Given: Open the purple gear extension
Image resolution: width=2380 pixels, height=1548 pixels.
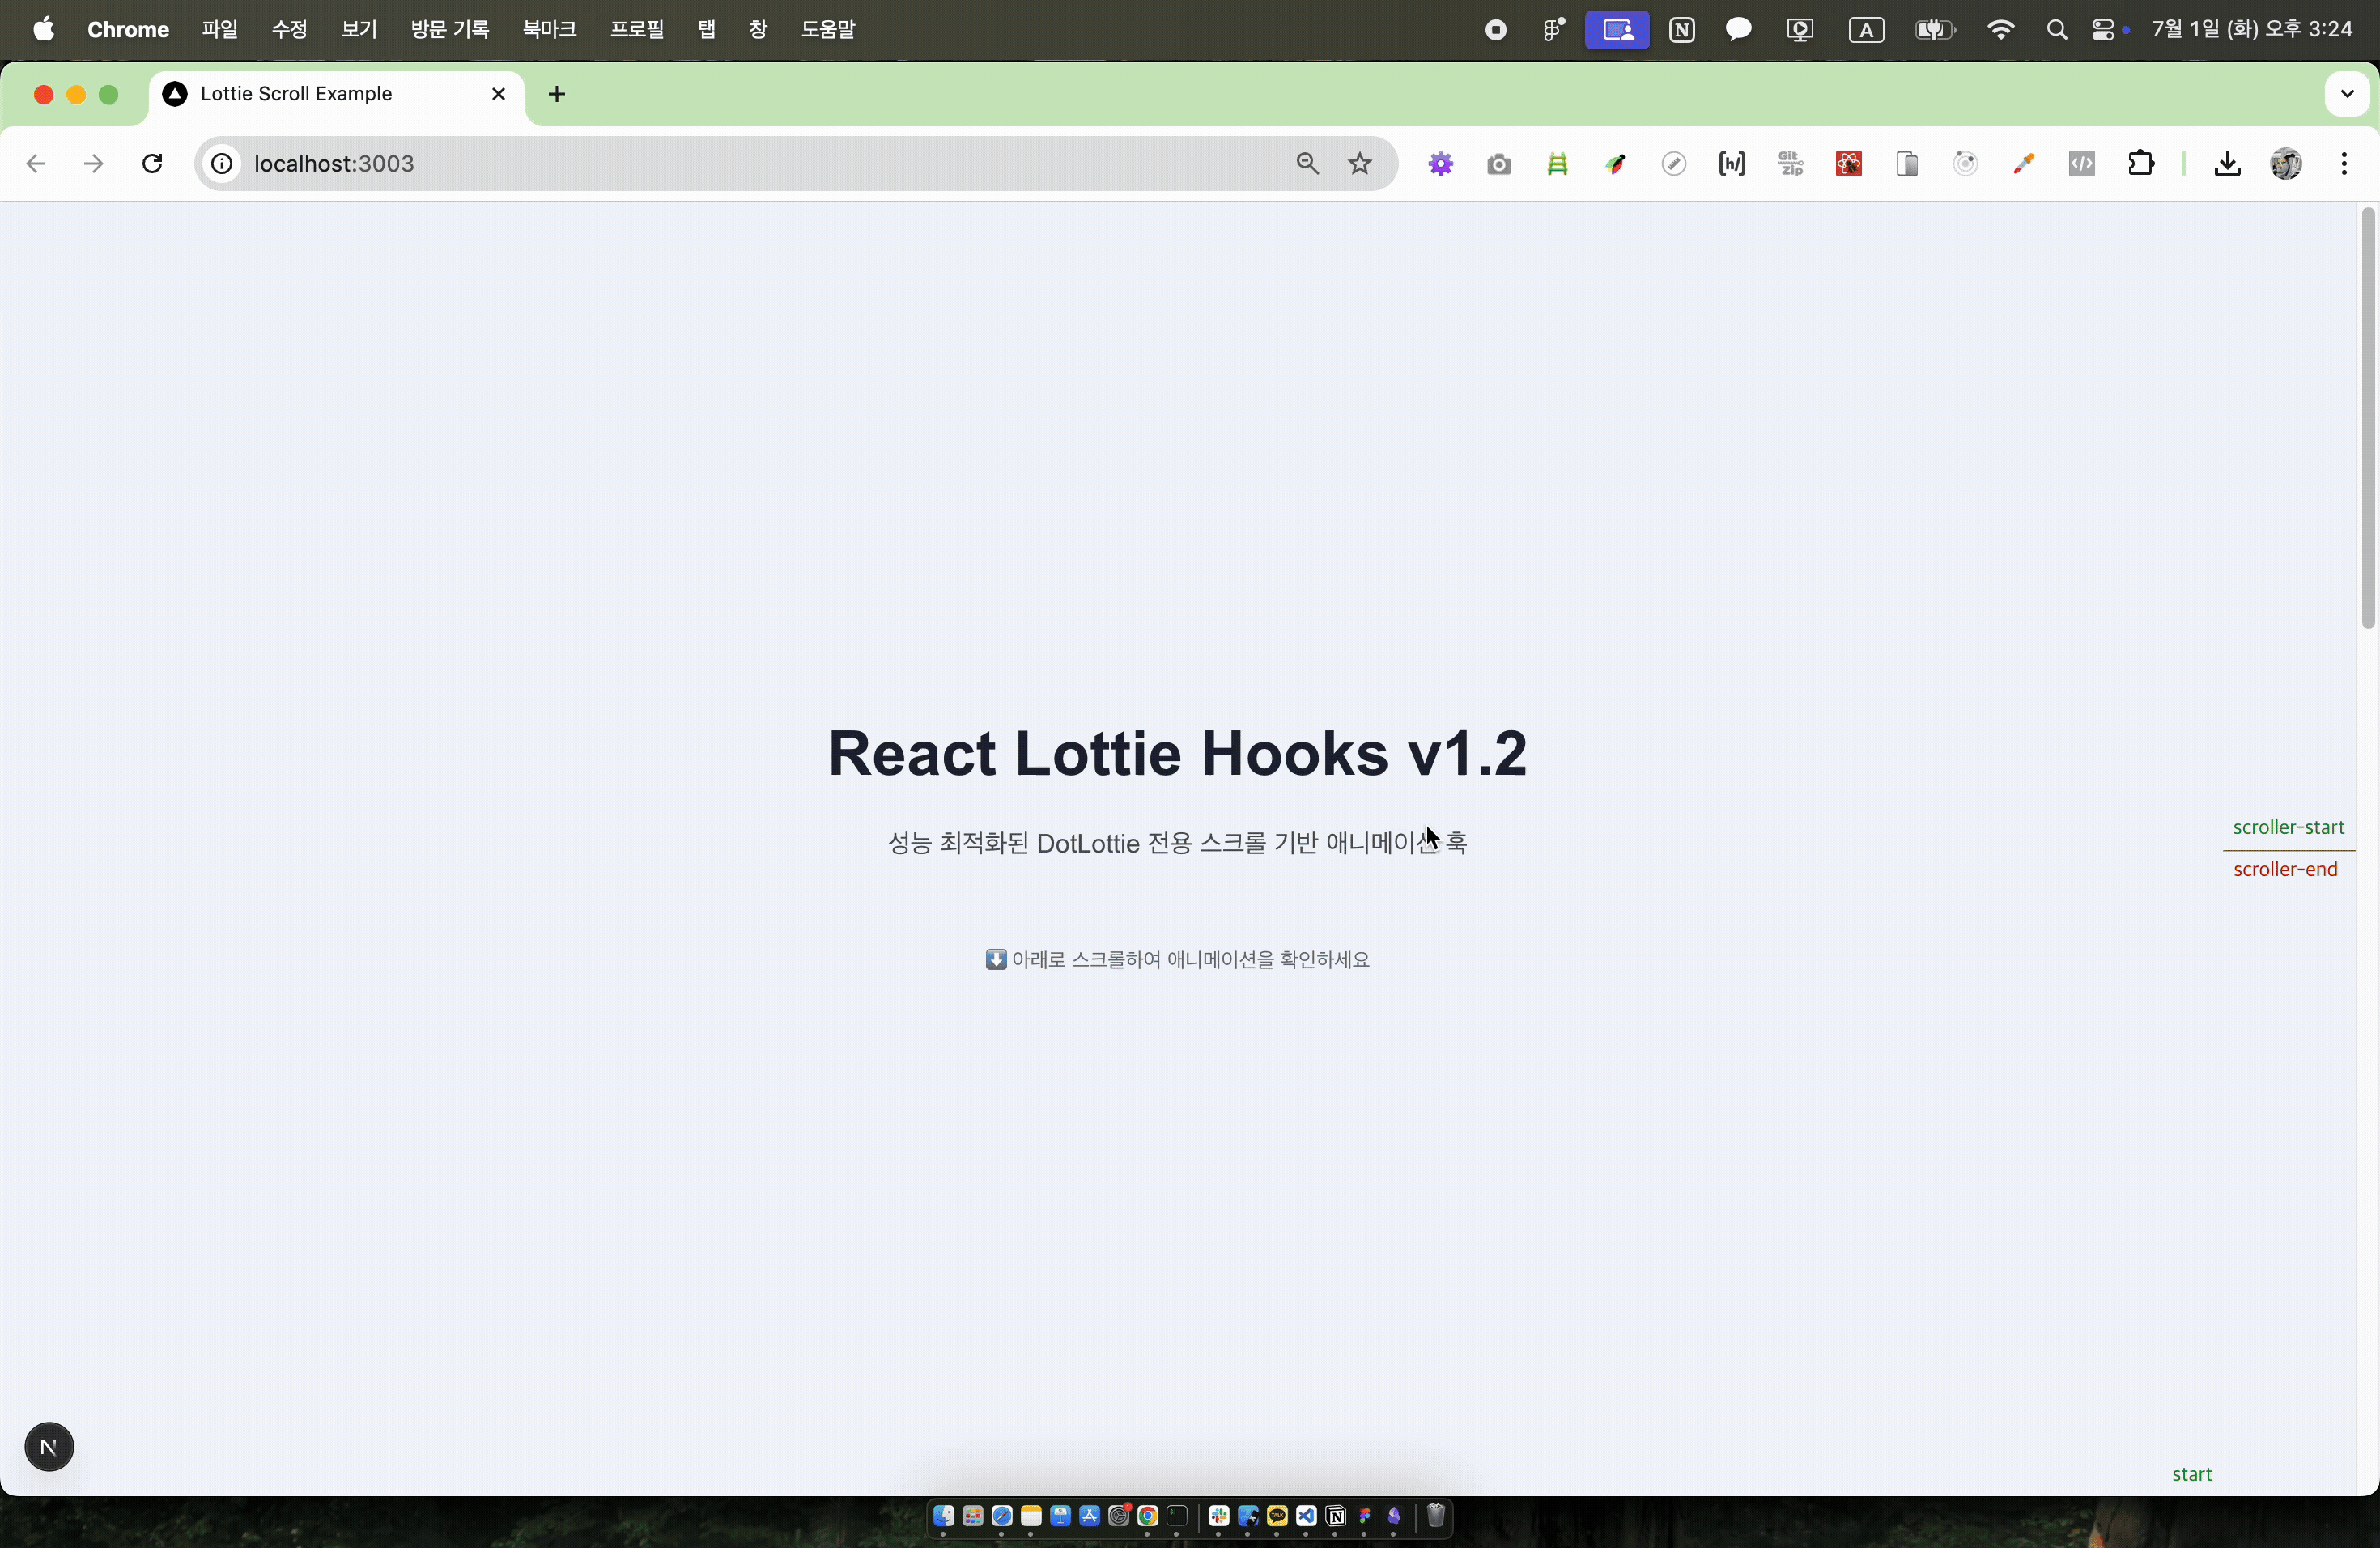Looking at the screenshot, I should pyautogui.click(x=1440, y=164).
